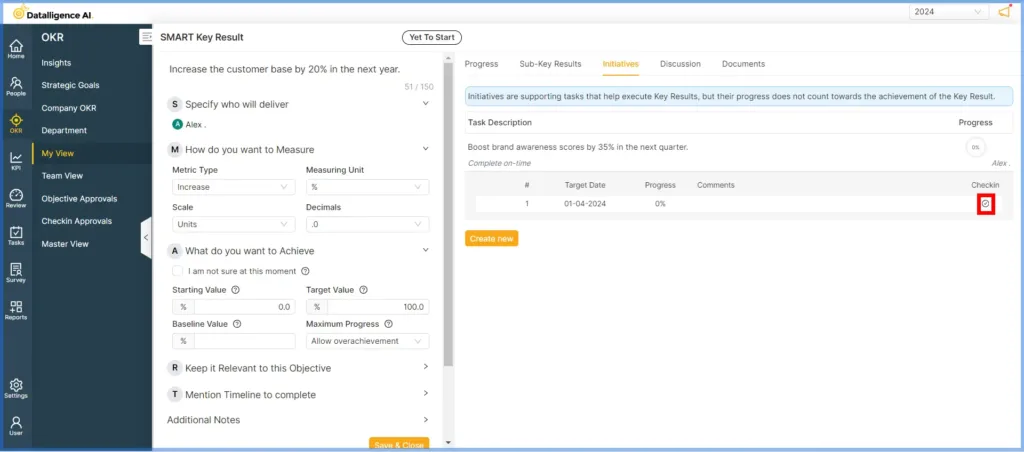This screenshot has width=1024, height=452.
Task: Click the checkin icon for initiative row 1
Action: 985,204
